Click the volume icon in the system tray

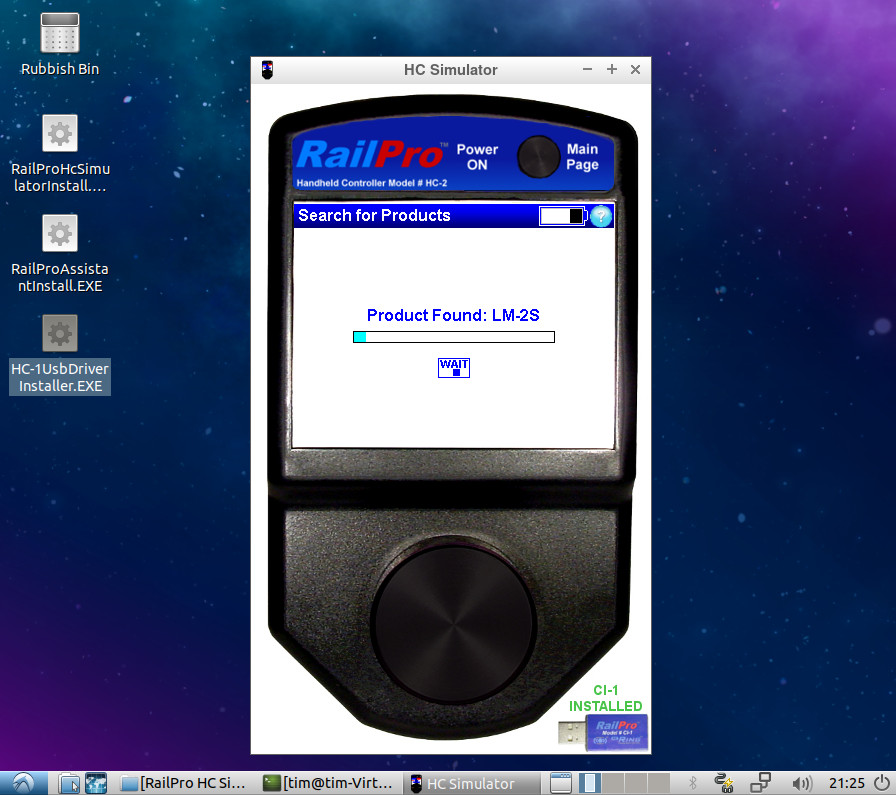click(800, 783)
